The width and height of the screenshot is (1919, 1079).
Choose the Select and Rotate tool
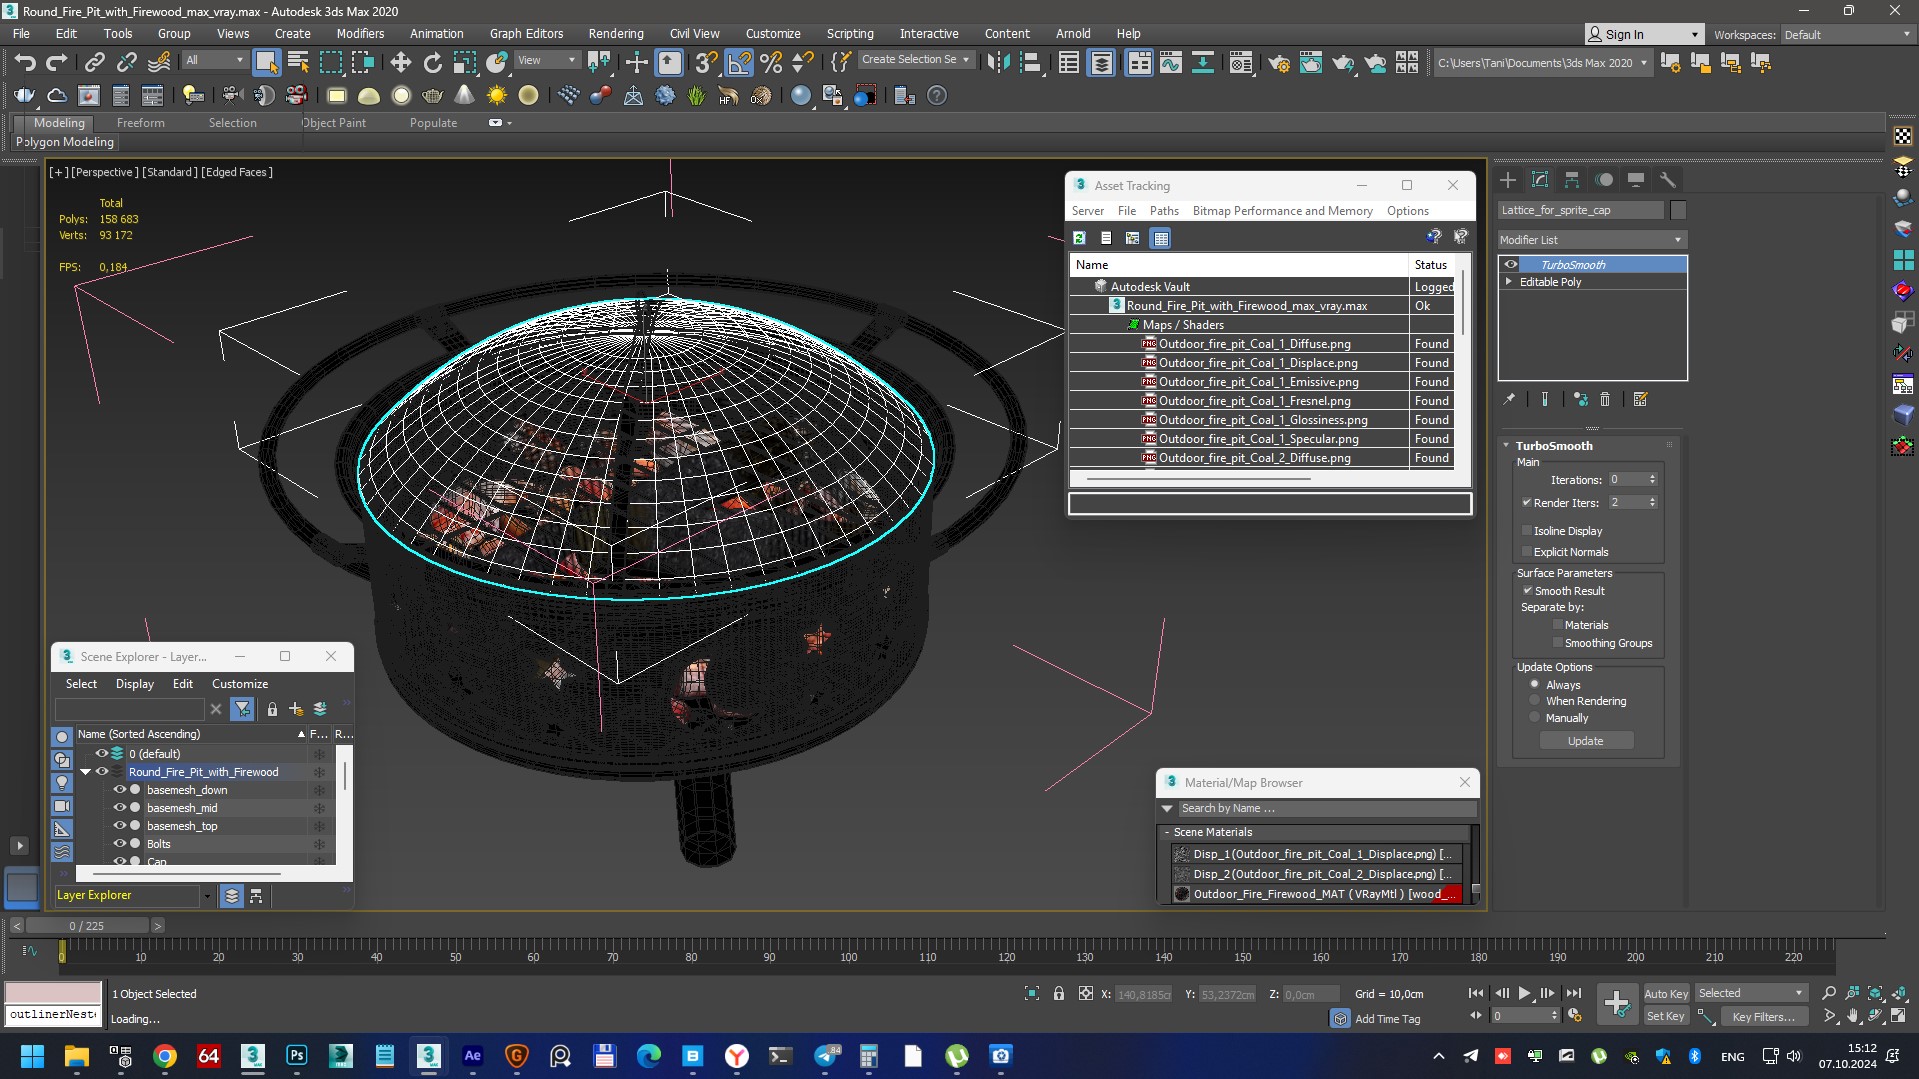pos(432,63)
